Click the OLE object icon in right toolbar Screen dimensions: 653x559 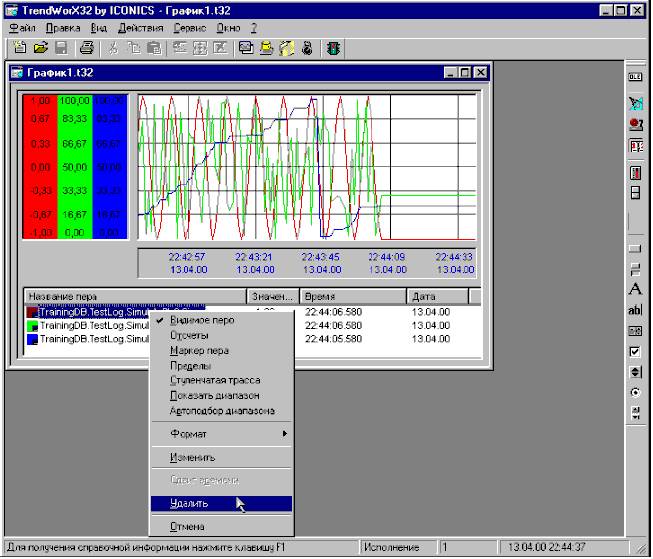click(x=635, y=77)
